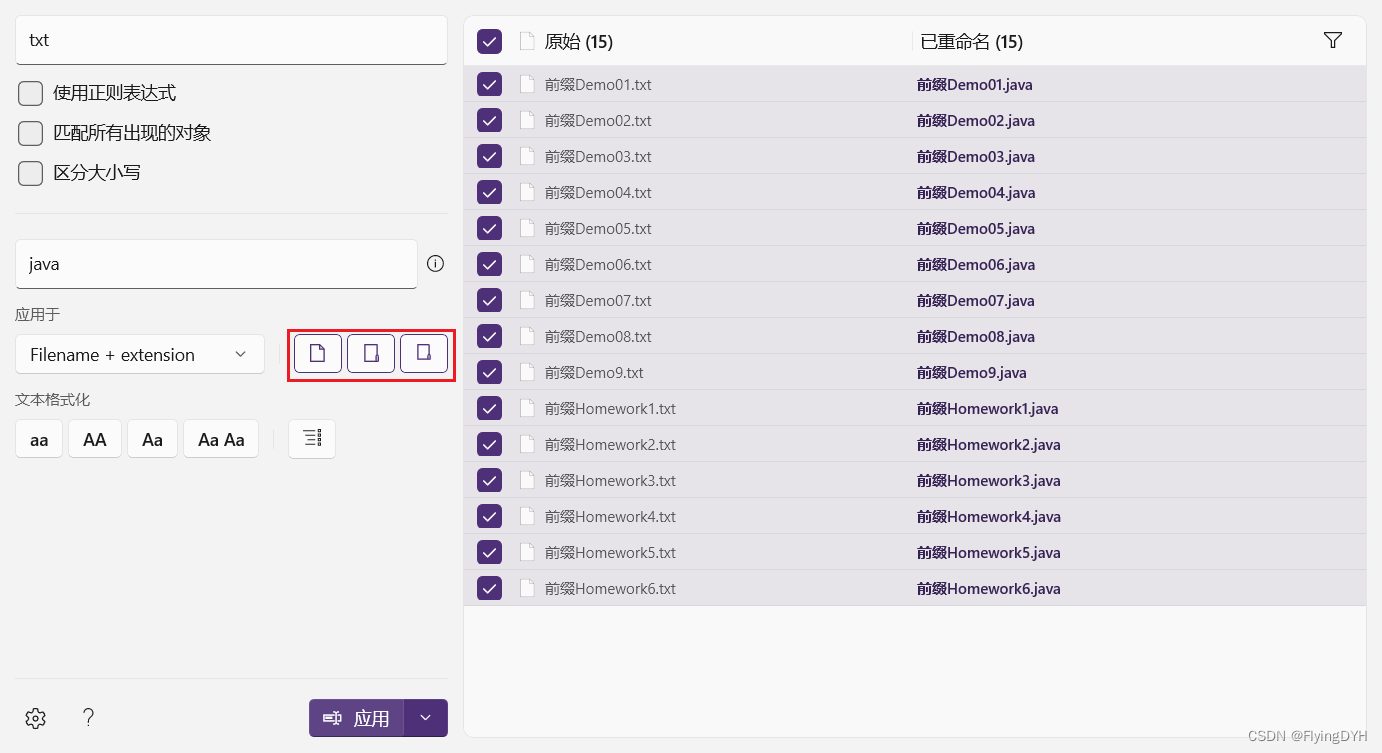The width and height of the screenshot is (1382, 753).
Task: Select the original name 前缀Homework1.txt
Action: 610,408
